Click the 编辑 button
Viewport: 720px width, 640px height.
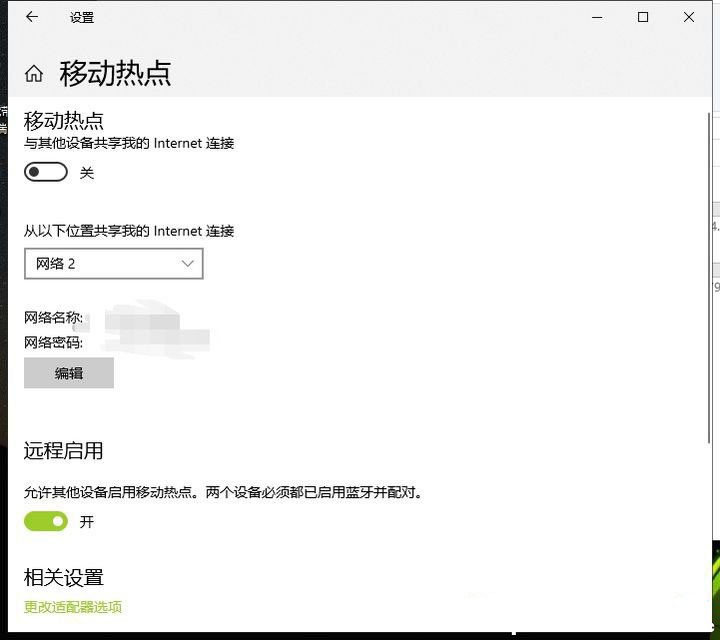(x=69, y=373)
